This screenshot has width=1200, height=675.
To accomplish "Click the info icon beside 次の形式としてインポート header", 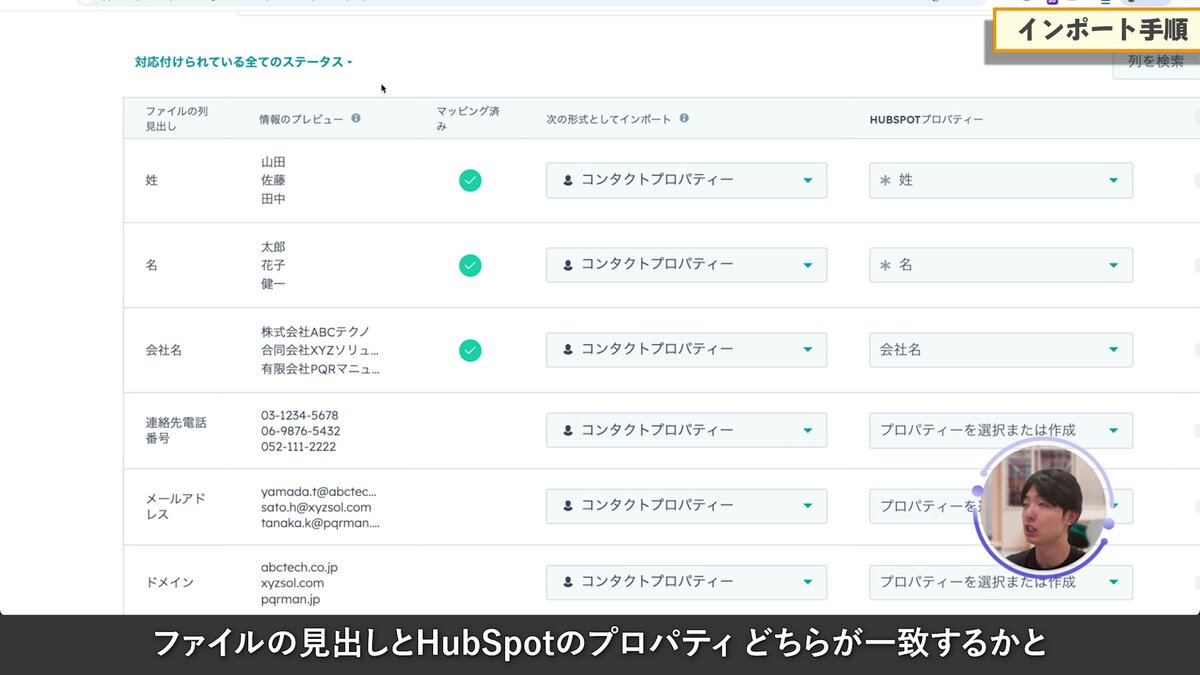I will click(685, 117).
